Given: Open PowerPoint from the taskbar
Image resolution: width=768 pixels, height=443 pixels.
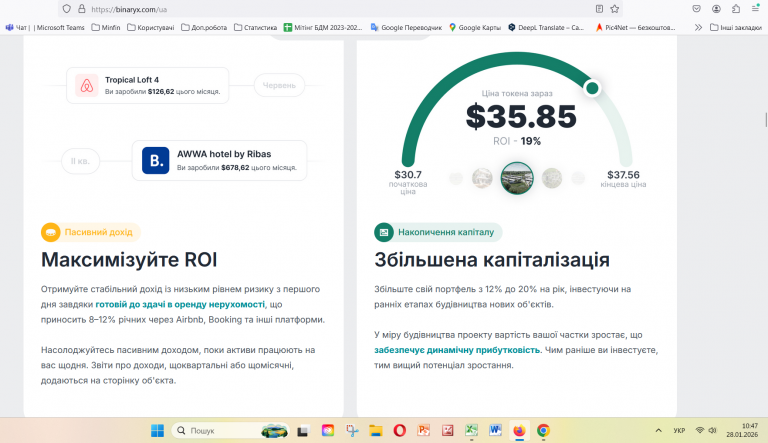Looking at the screenshot, I should 424,431.
